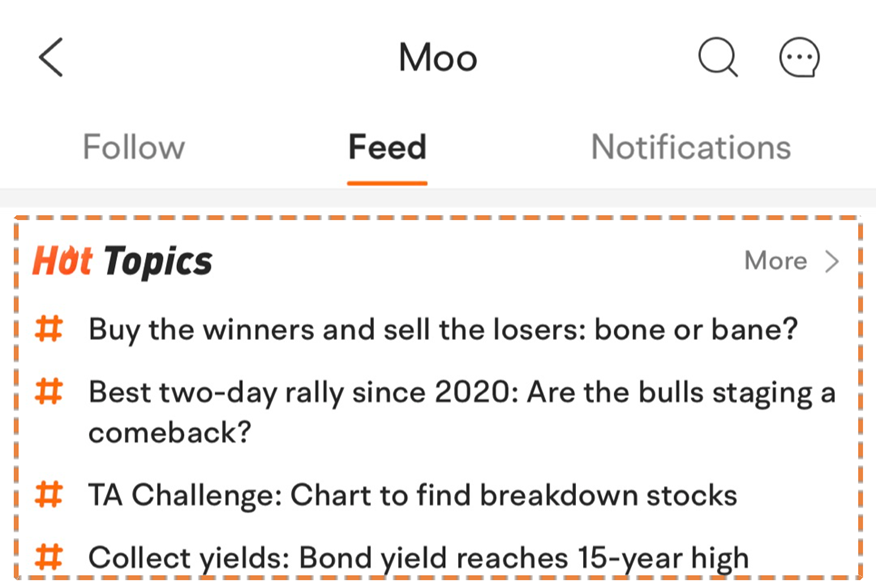
Task: Go back using the left arrow
Action: (51, 57)
